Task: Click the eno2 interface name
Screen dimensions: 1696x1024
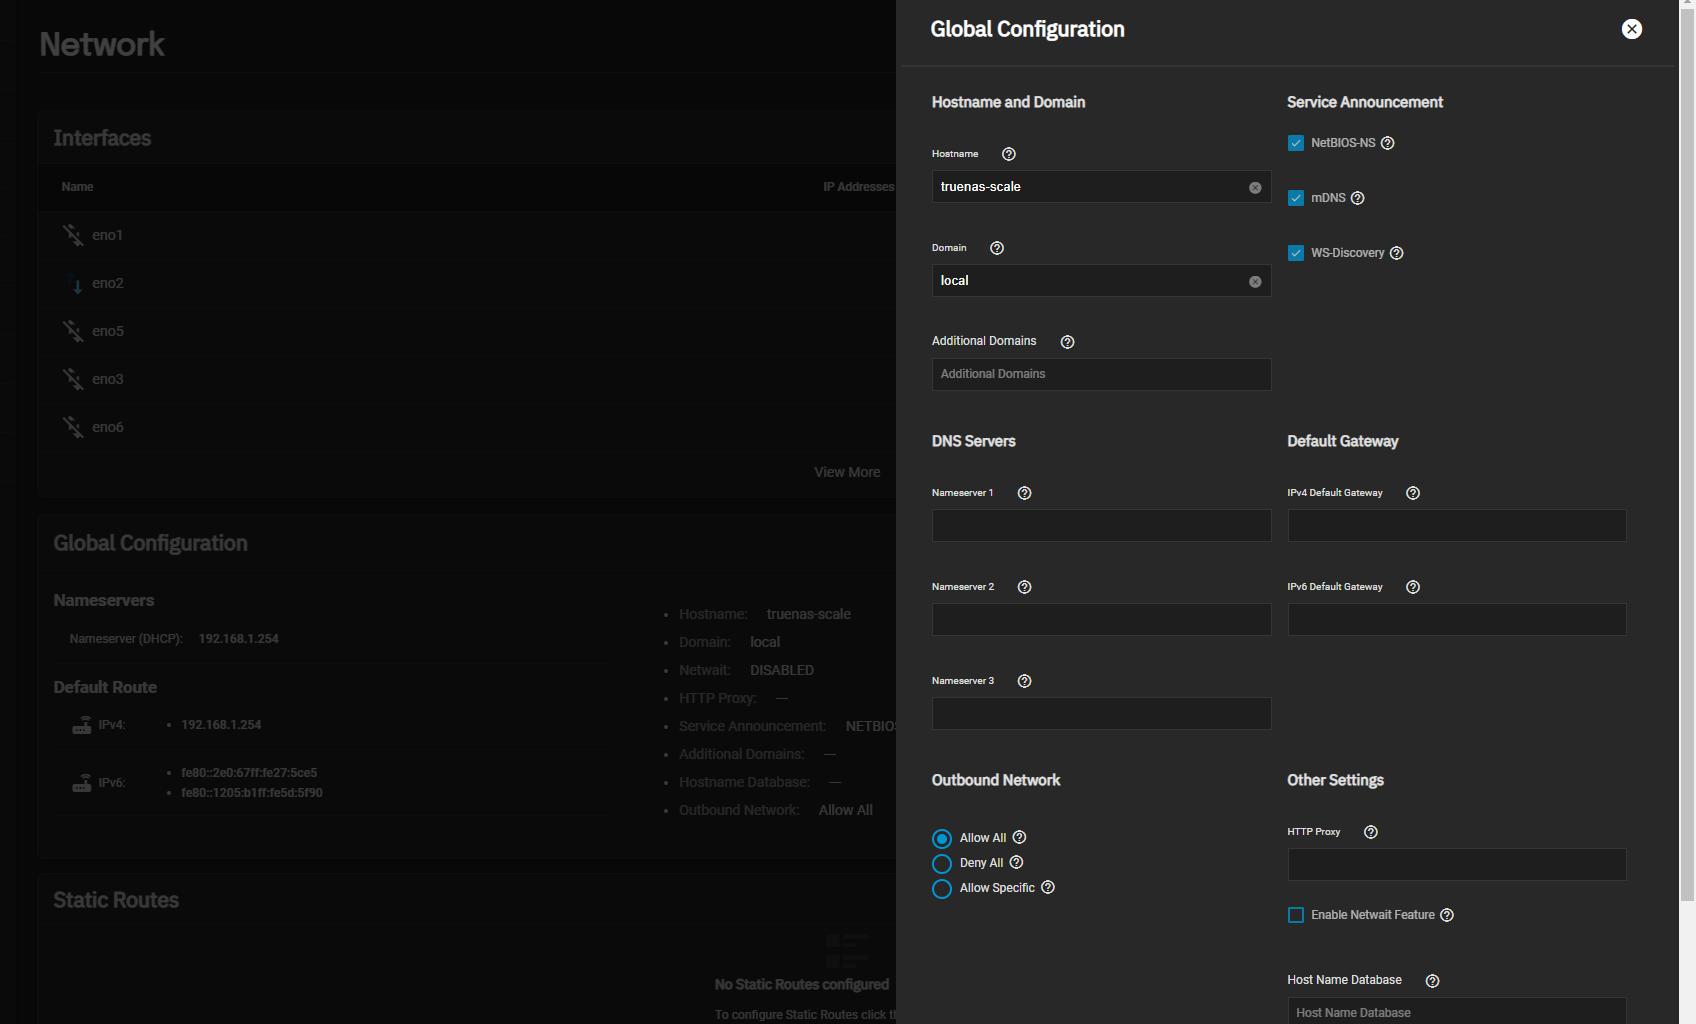Action: pos(108,283)
